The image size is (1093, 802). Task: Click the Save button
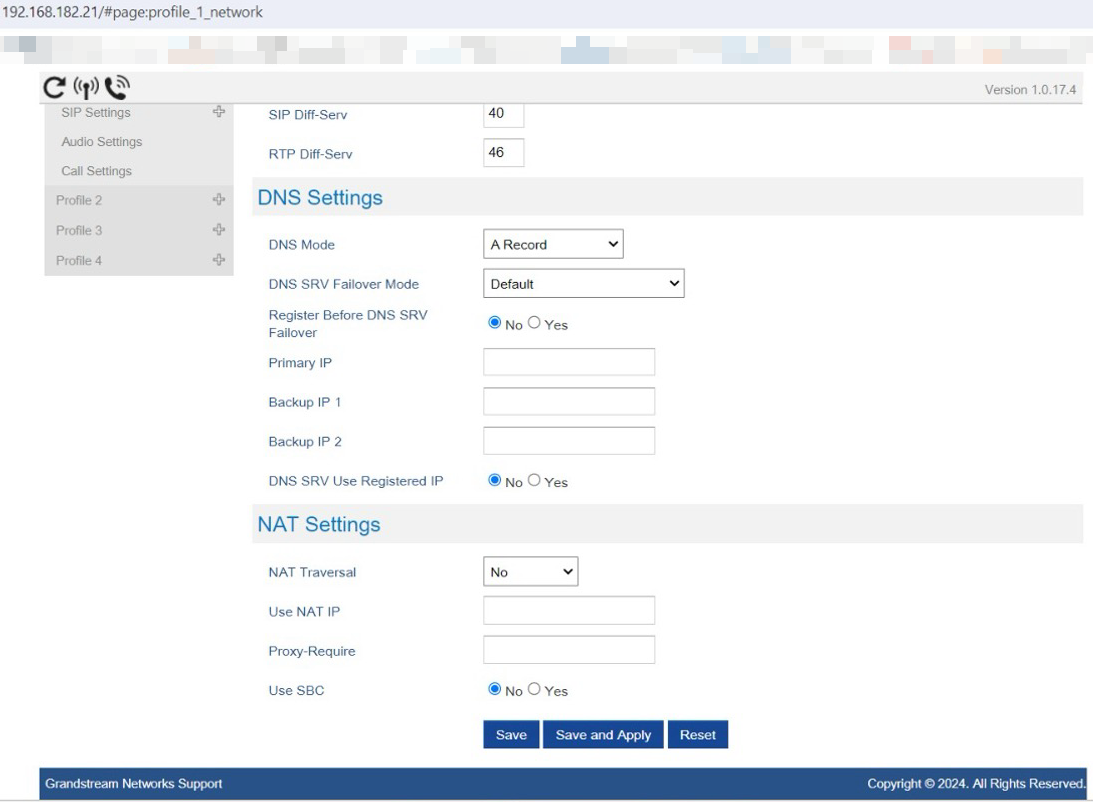(511, 735)
